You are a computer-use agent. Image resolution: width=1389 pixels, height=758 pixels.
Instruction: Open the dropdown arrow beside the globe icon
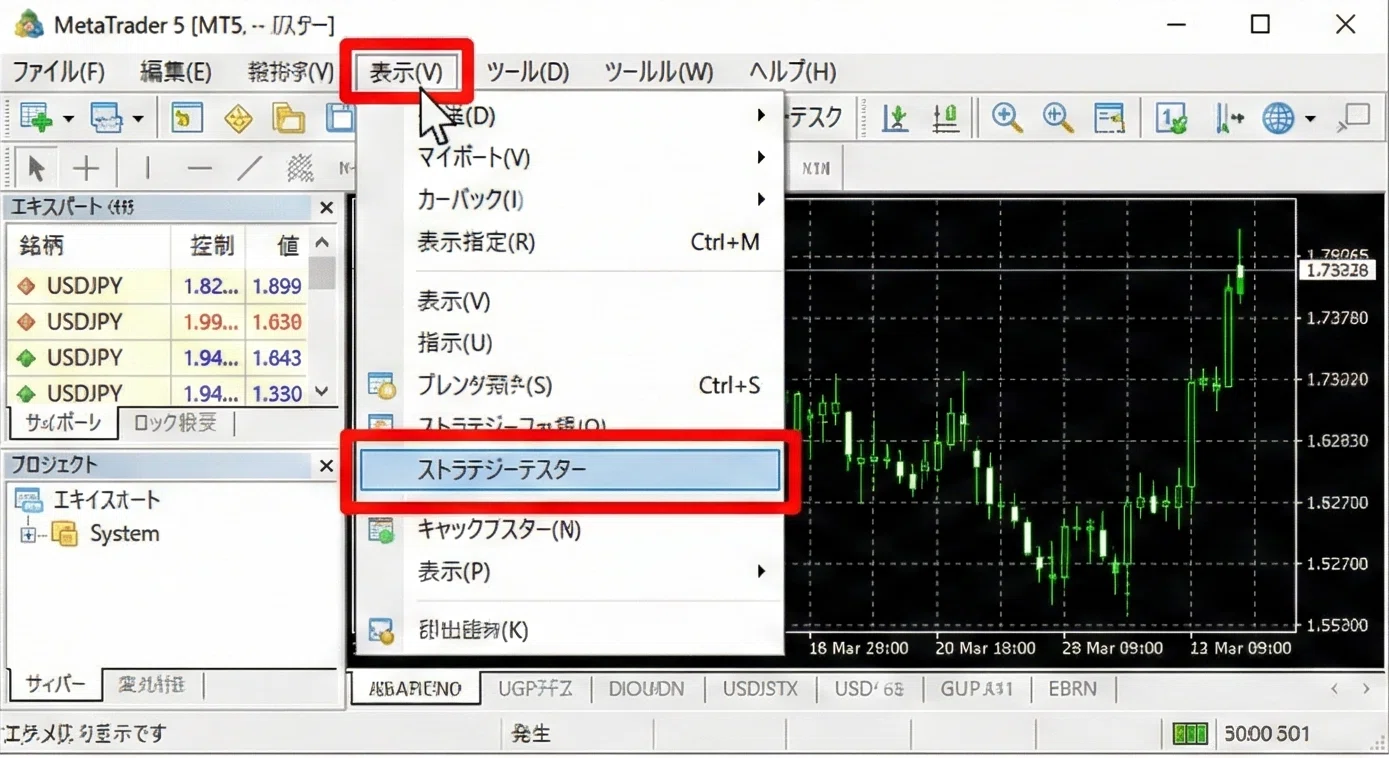click(1310, 120)
